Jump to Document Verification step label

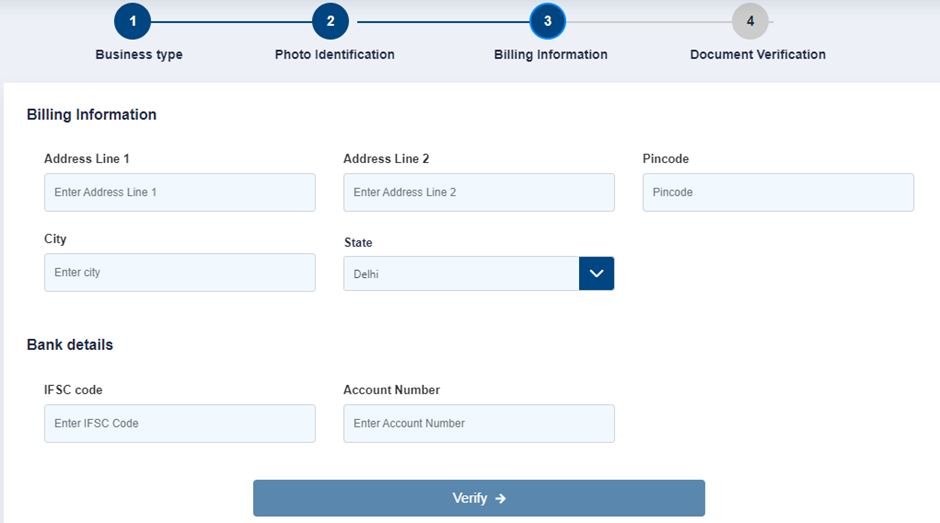tap(758, 55)
